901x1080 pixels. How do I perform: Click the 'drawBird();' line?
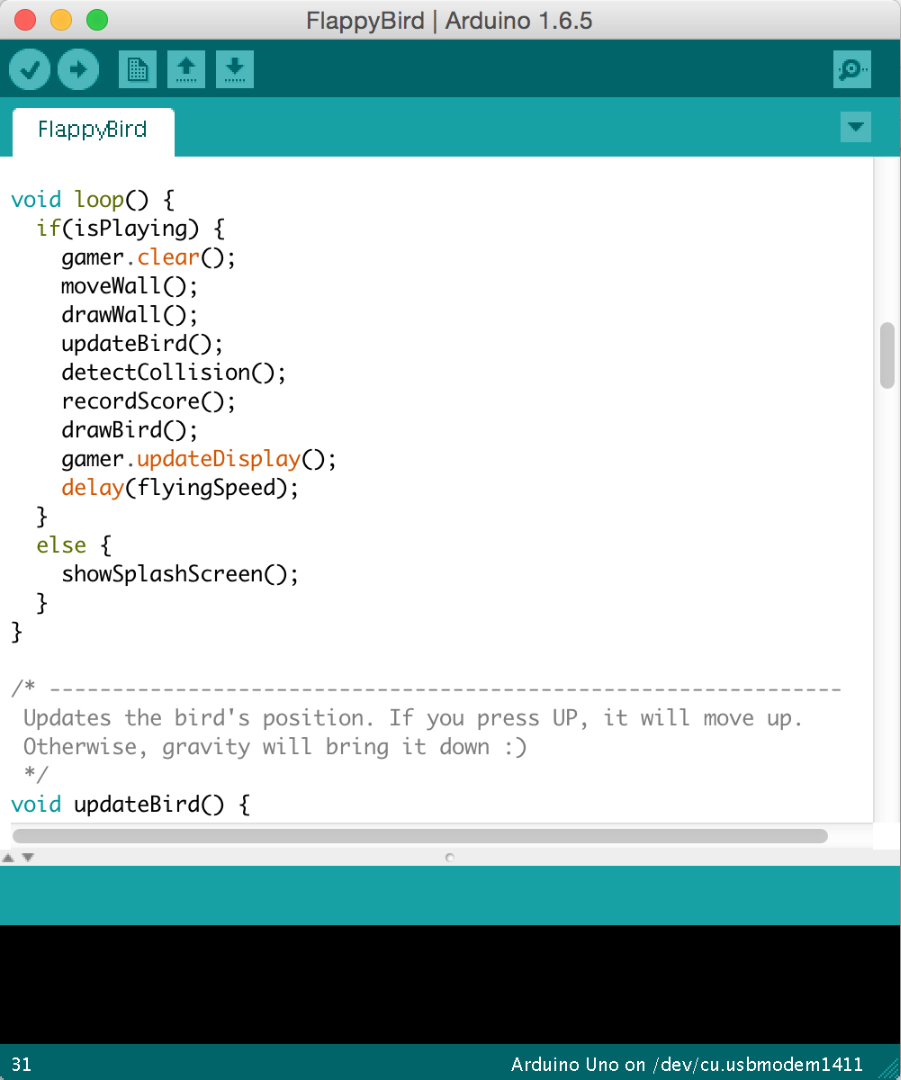pyautogui.click(x=130, y=430)
